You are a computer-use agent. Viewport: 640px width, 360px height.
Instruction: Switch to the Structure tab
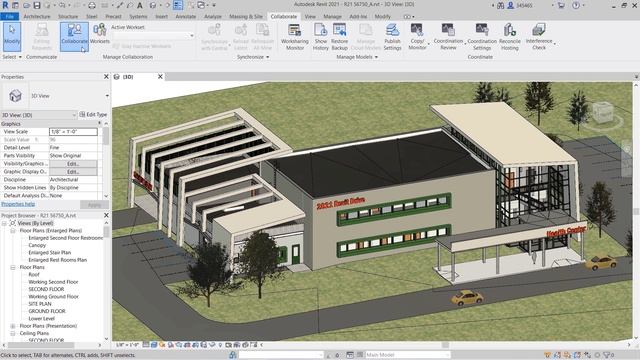pyautogui.click(x=68, y=17)
